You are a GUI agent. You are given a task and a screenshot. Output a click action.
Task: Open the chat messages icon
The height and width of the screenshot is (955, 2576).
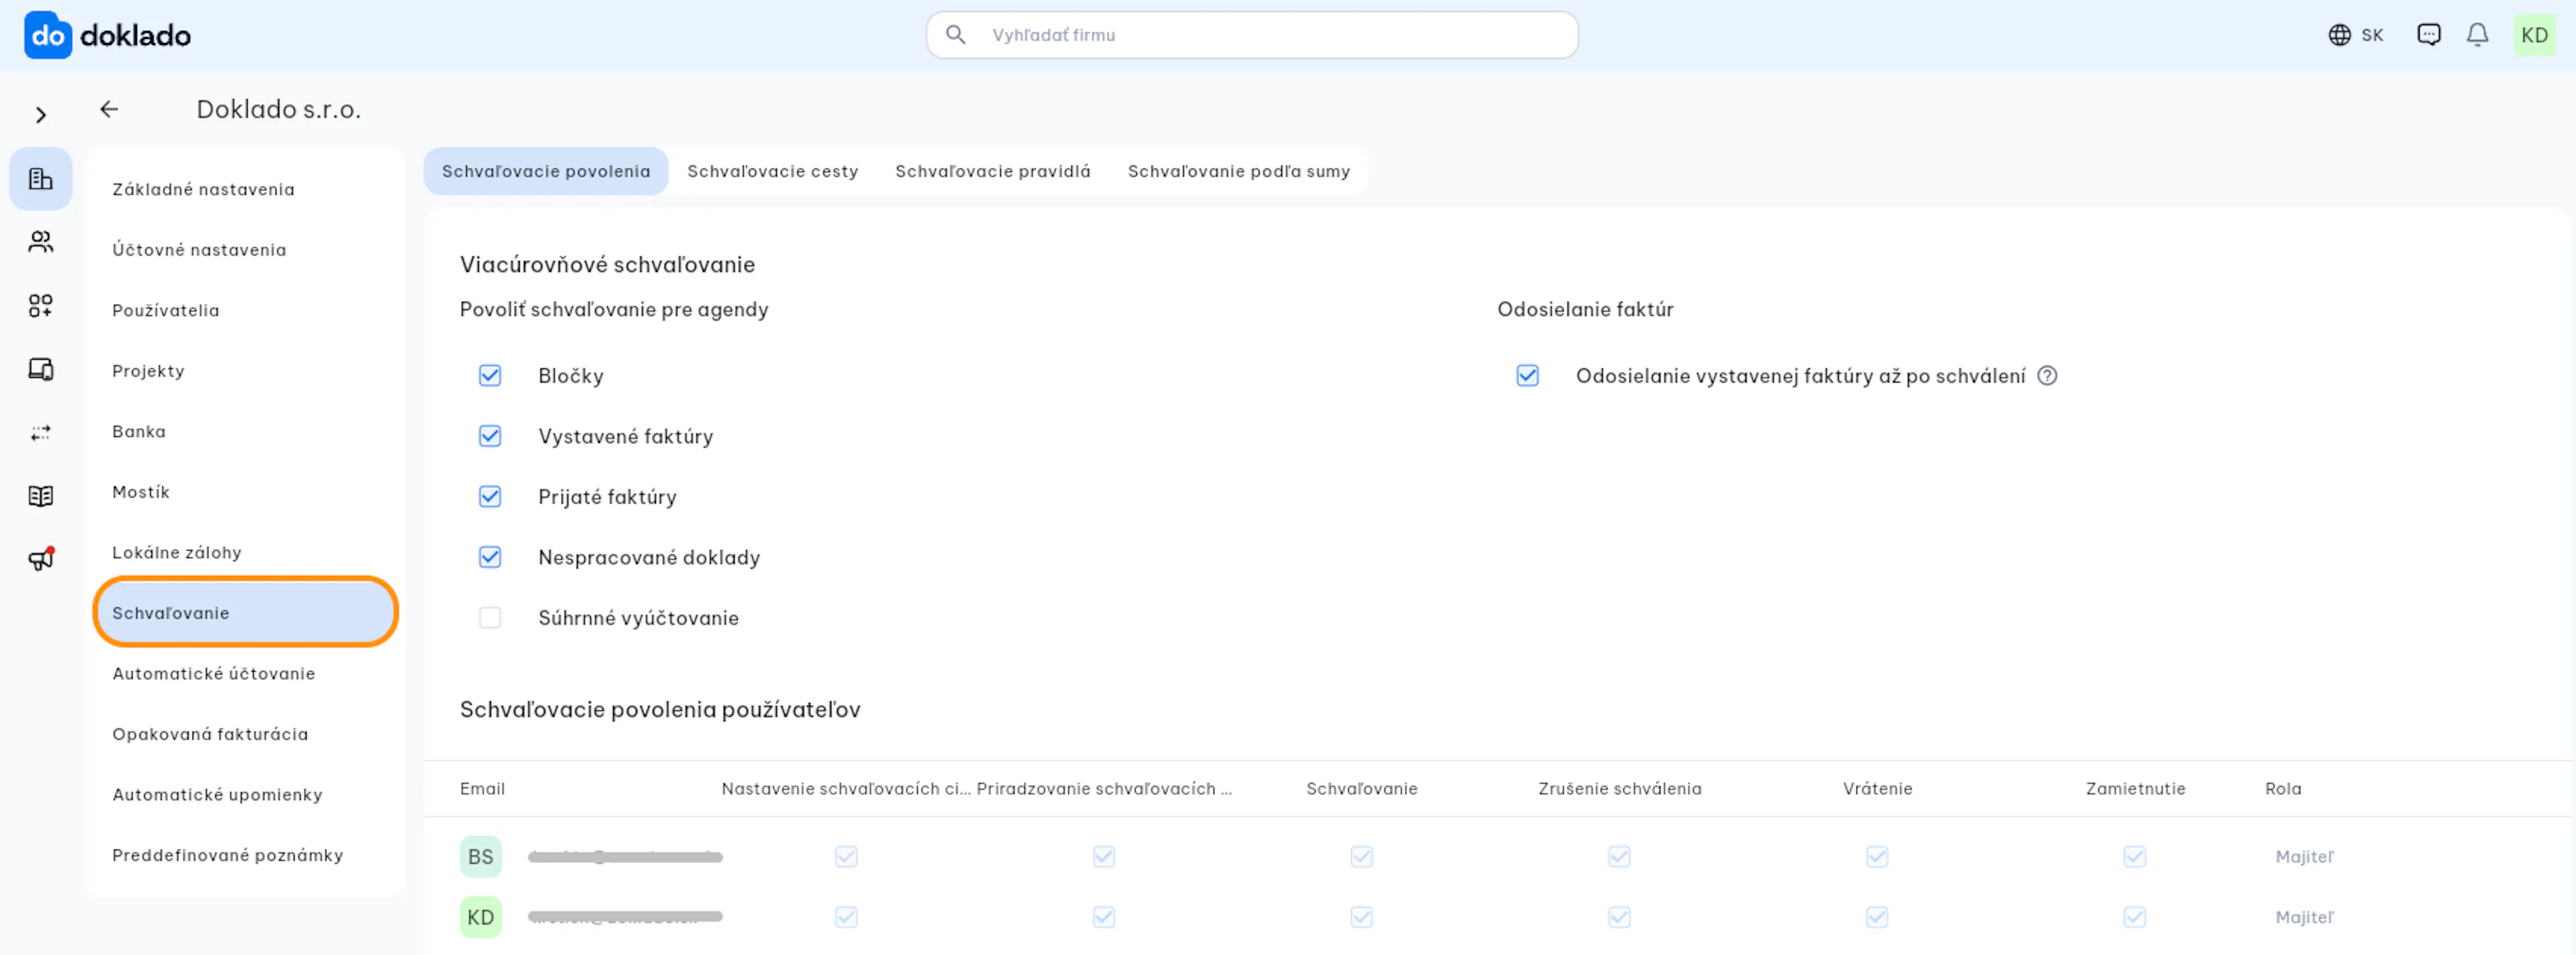(x=2428, y=35)
